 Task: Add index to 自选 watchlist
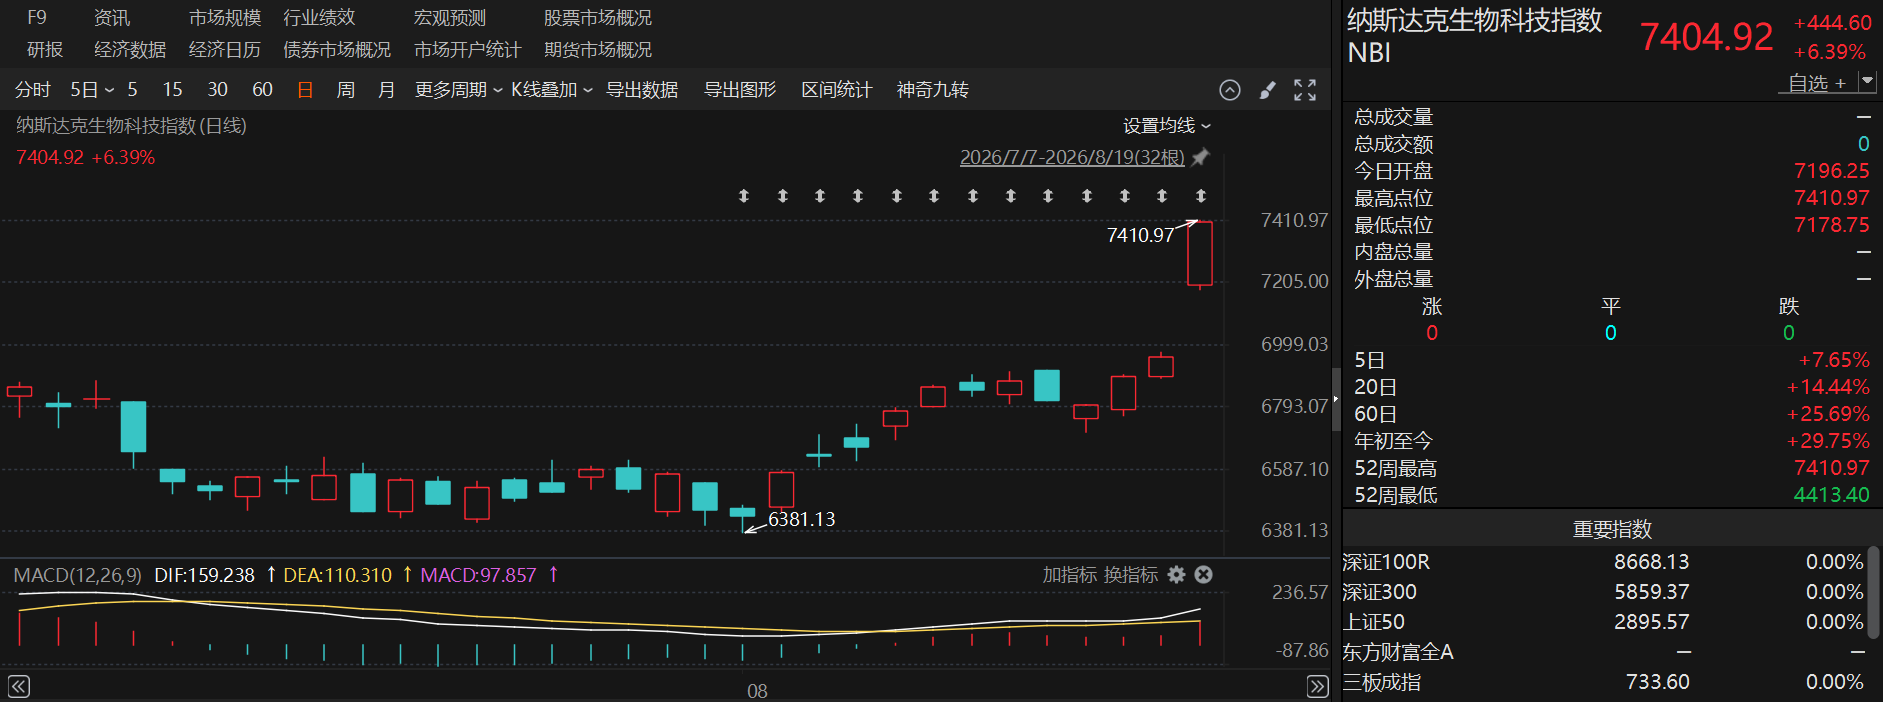tap(1817, 83)
